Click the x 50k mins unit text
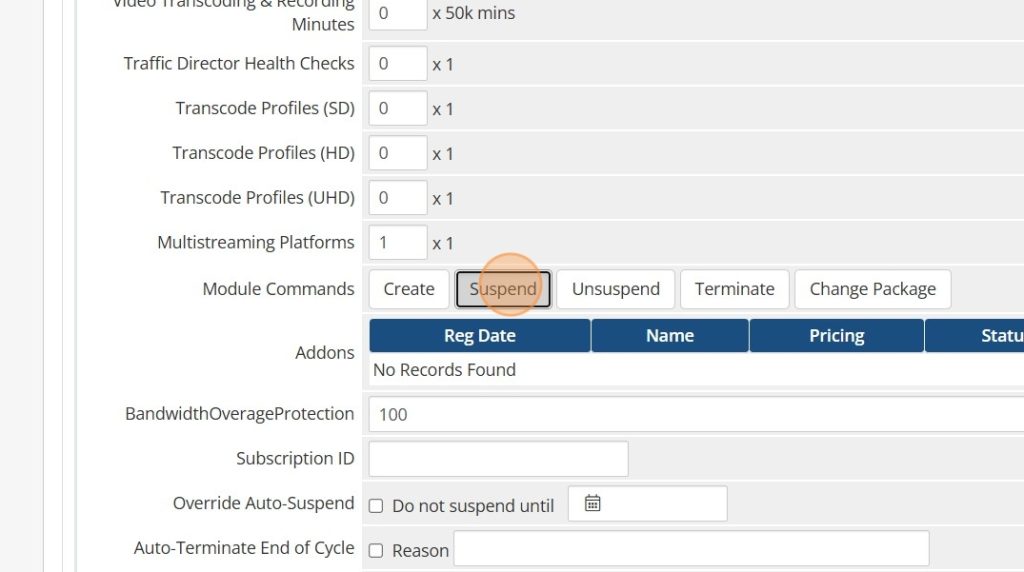 473,13
